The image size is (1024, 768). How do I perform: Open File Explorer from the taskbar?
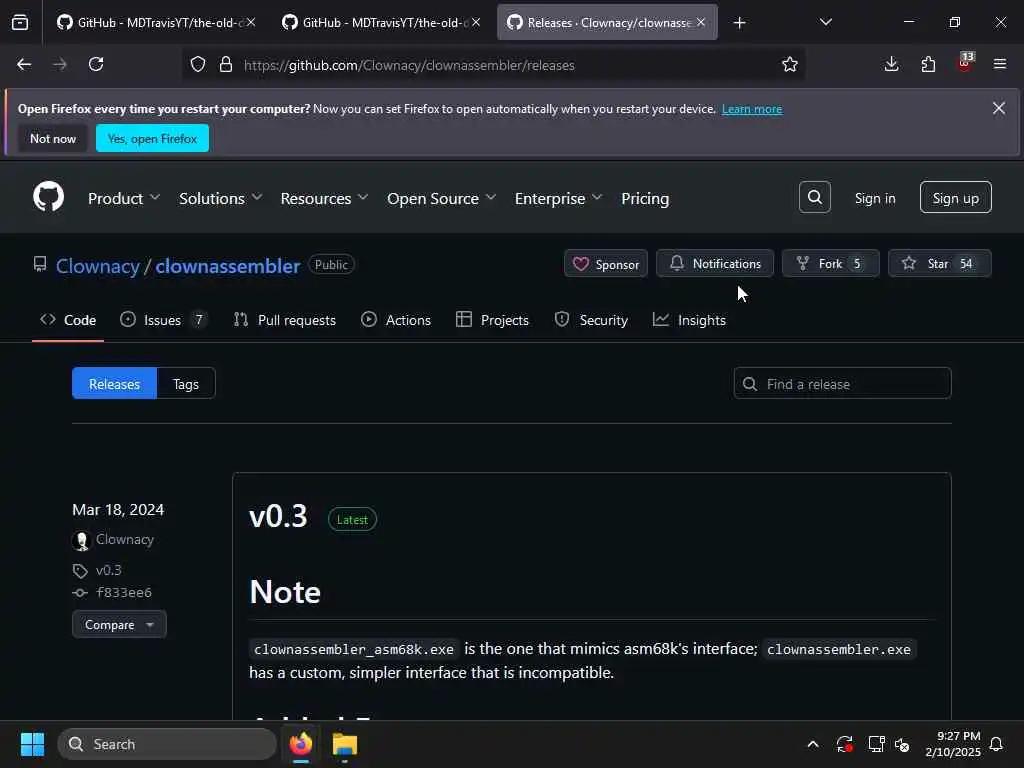tap(344, 744)
